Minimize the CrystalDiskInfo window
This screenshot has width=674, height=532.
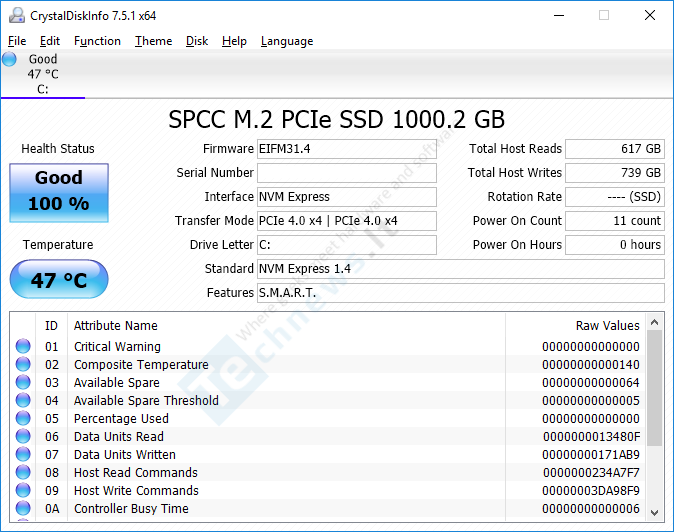[559, 15]
